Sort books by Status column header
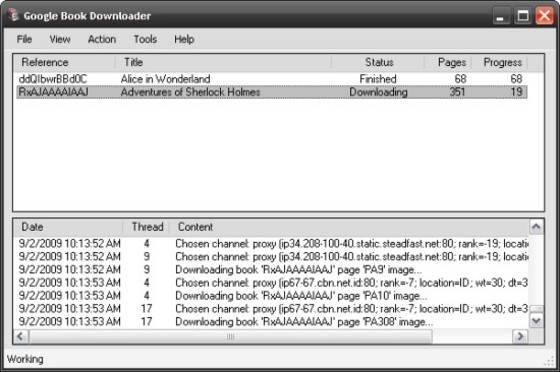The height and width of the screenshot is (372, 560). 378,62
